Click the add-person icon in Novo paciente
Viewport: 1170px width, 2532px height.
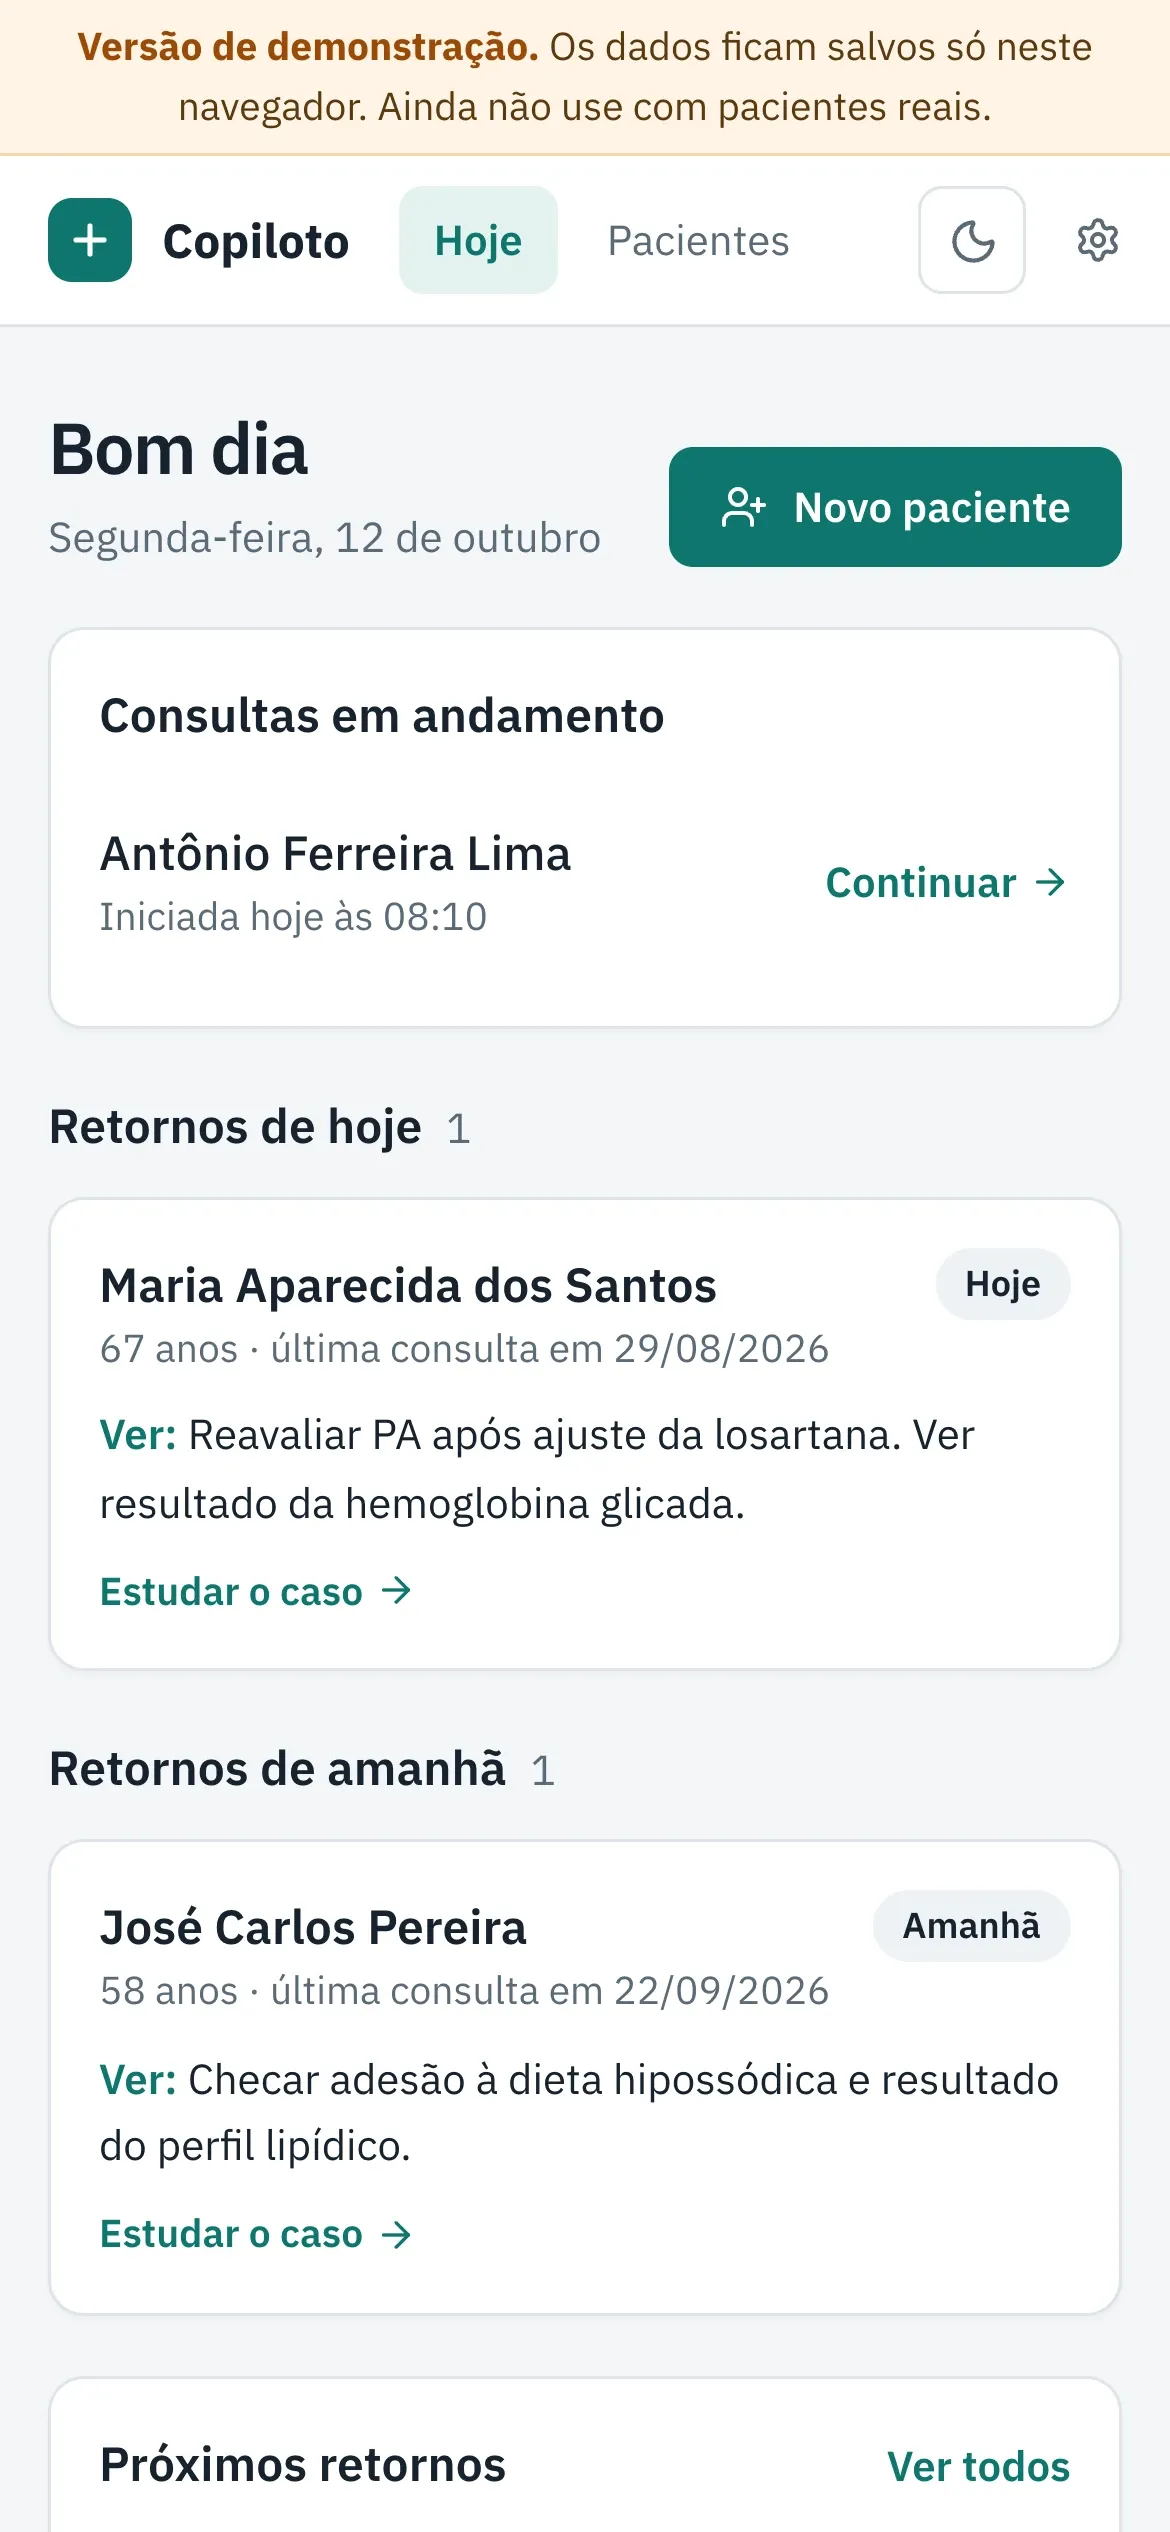pos(743,507)
